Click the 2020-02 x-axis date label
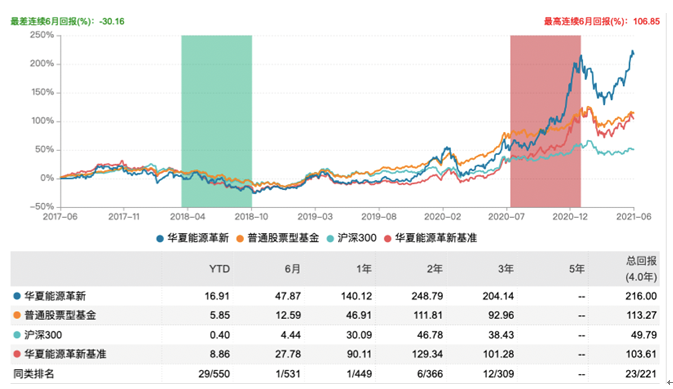The width and height of the screenshot is (673, 389). pos(443,217)
